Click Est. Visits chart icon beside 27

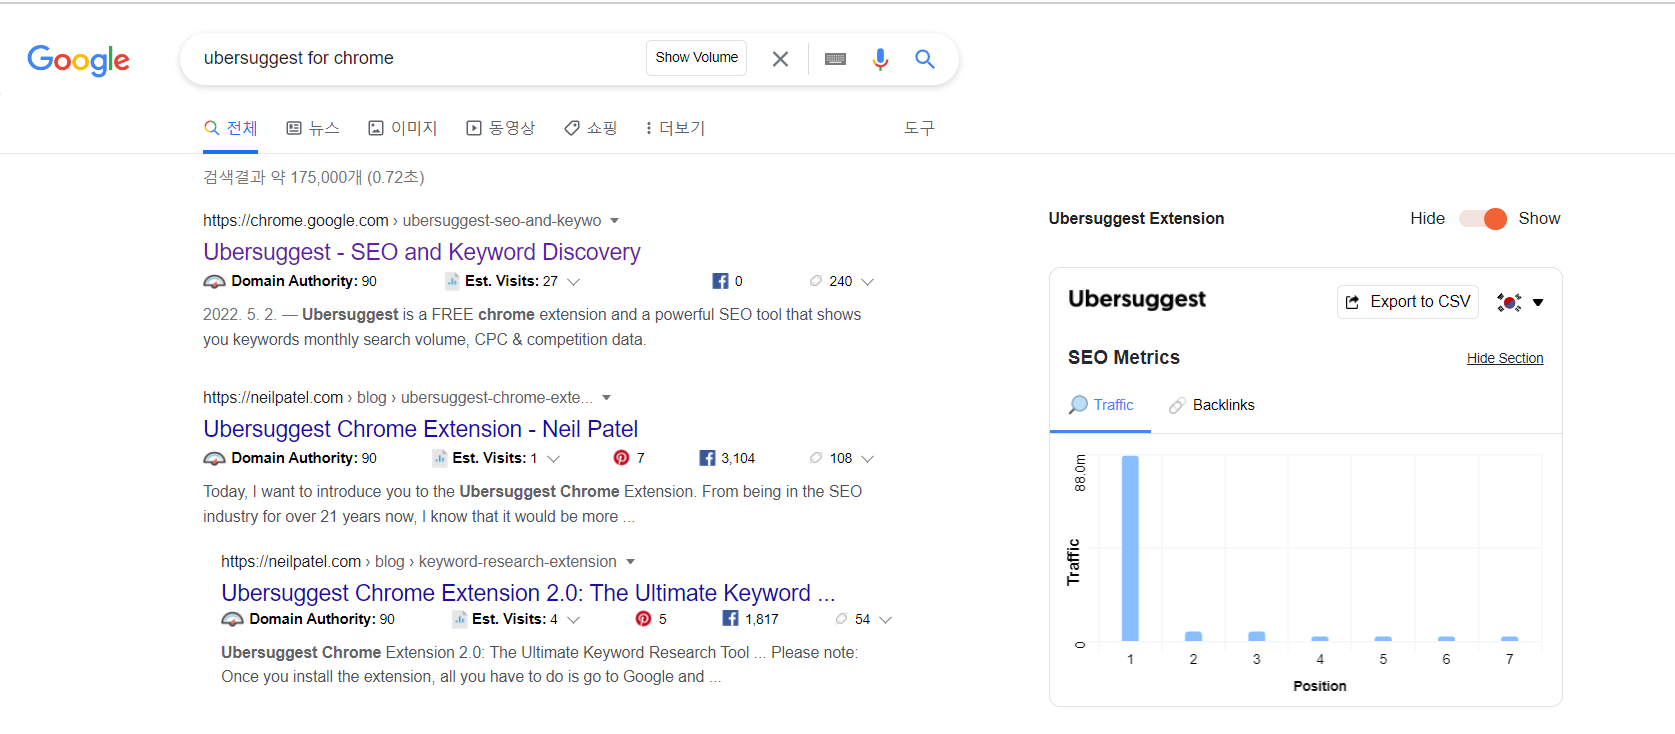[452, 281]
